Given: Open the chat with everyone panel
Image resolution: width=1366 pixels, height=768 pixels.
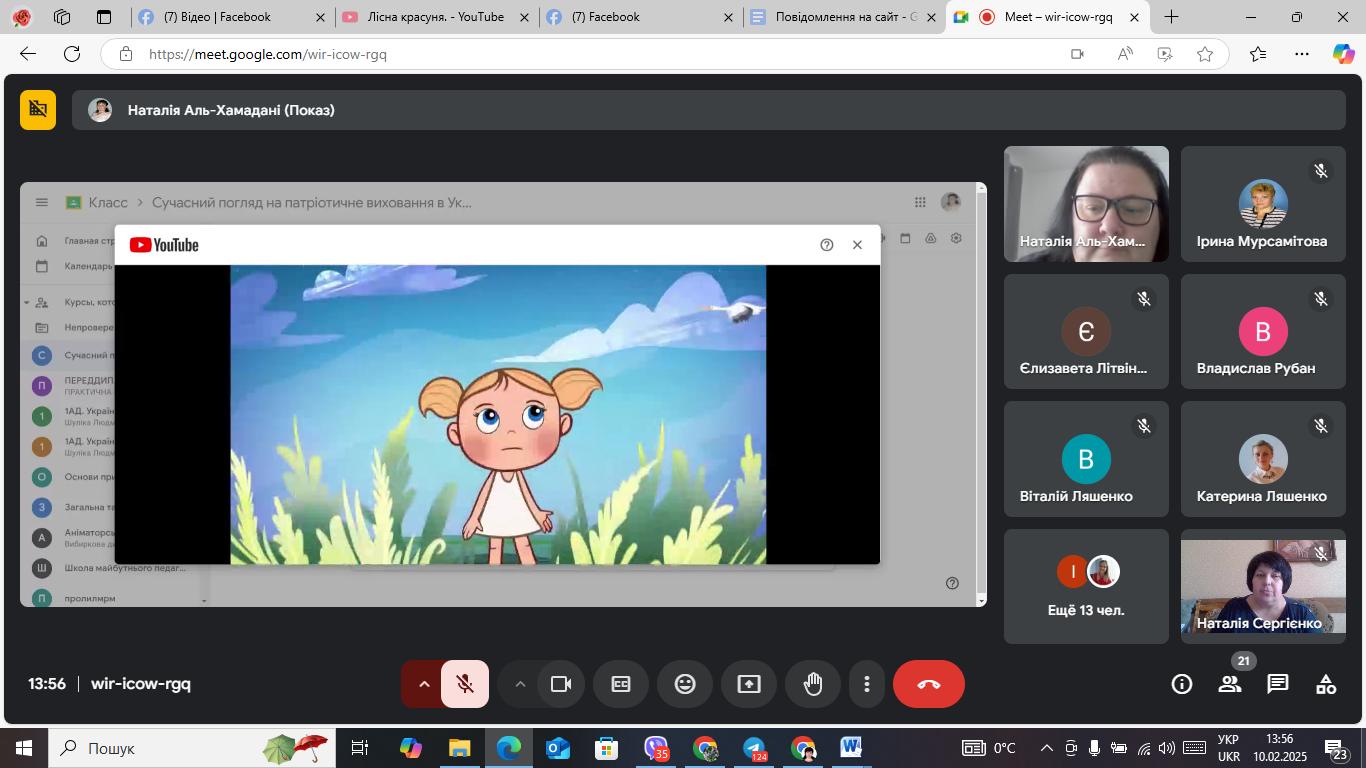Looking at the screenshot, I should (x=1278, y=684).
